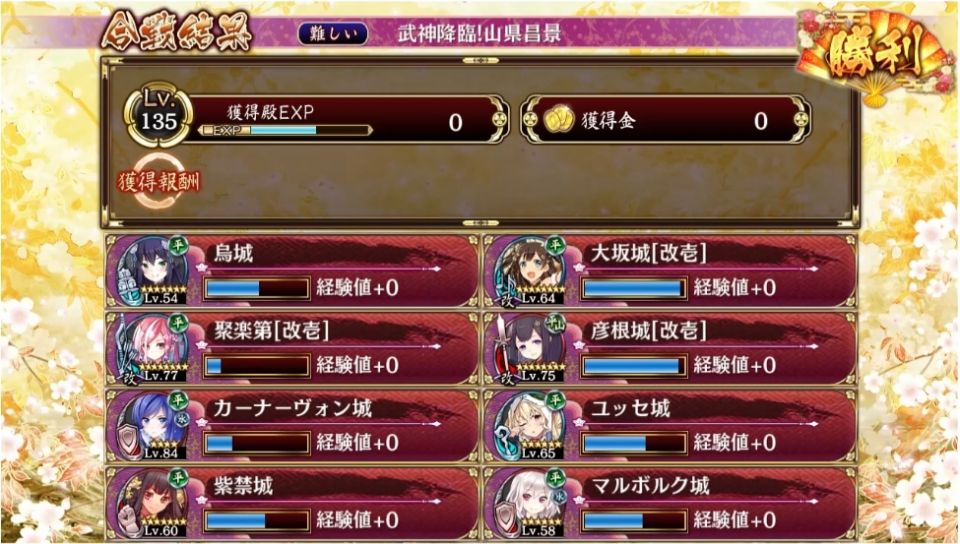This screenshot has height=544, width=960.
Task: Click the 獲得殿EXP progress bar
Action: pyautogui.click(x=285, y=130)
